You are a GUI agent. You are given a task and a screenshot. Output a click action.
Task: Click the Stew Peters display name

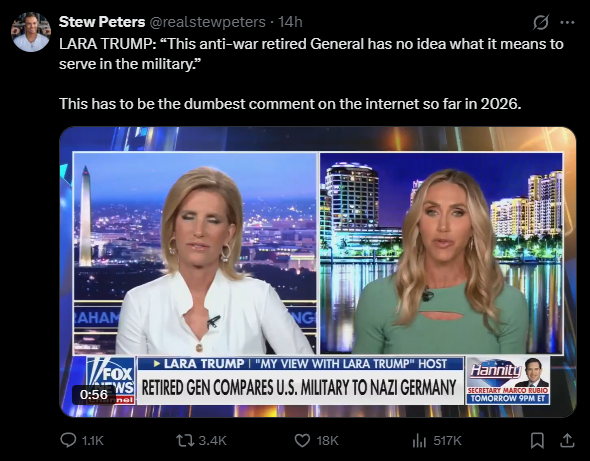point(102,22)
